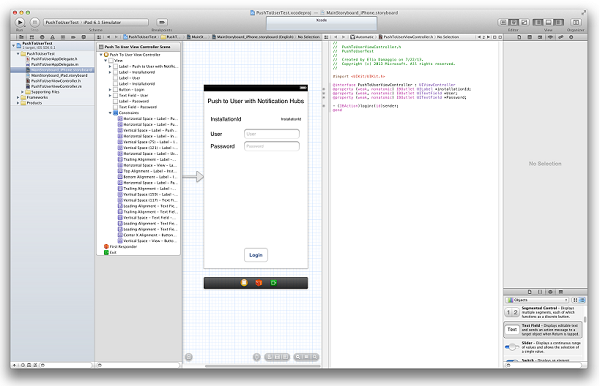
Task: Zoom in the storyboard canvas
Action: pyautogui.click(x=315, y=357)
